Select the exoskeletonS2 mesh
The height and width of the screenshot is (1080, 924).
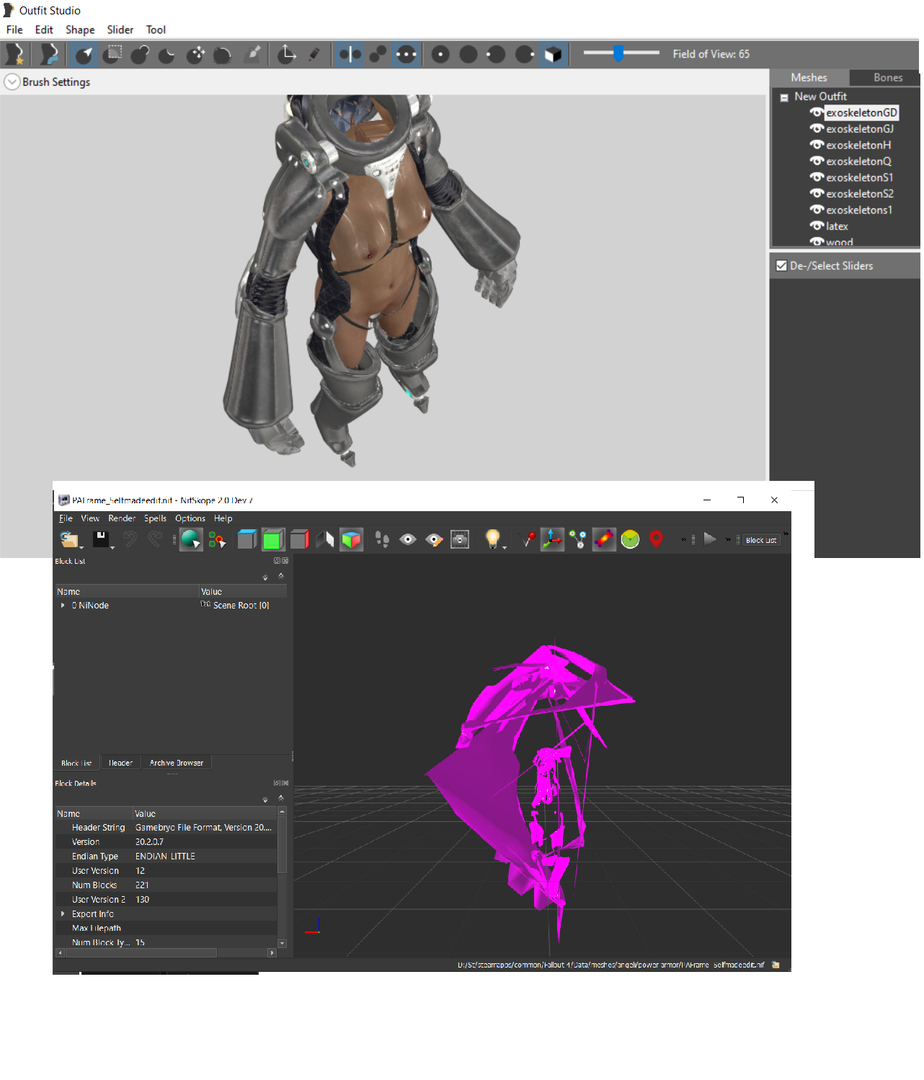click(859, 194)
